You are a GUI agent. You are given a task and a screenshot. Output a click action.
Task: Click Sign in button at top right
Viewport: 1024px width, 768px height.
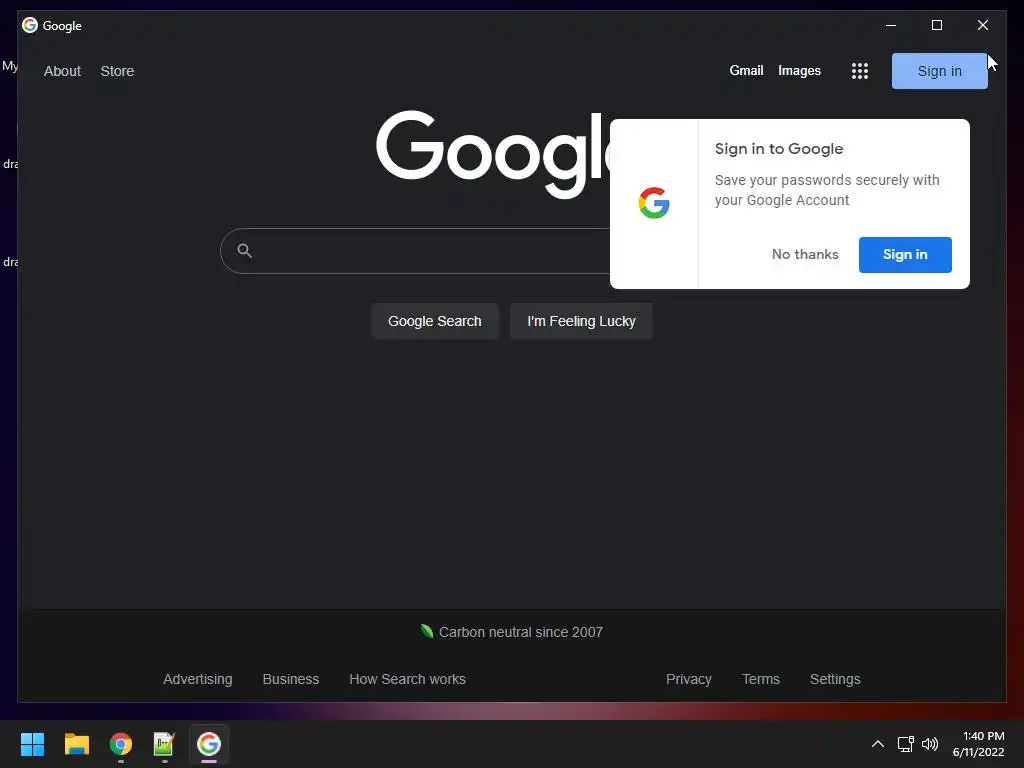(939, 71)
